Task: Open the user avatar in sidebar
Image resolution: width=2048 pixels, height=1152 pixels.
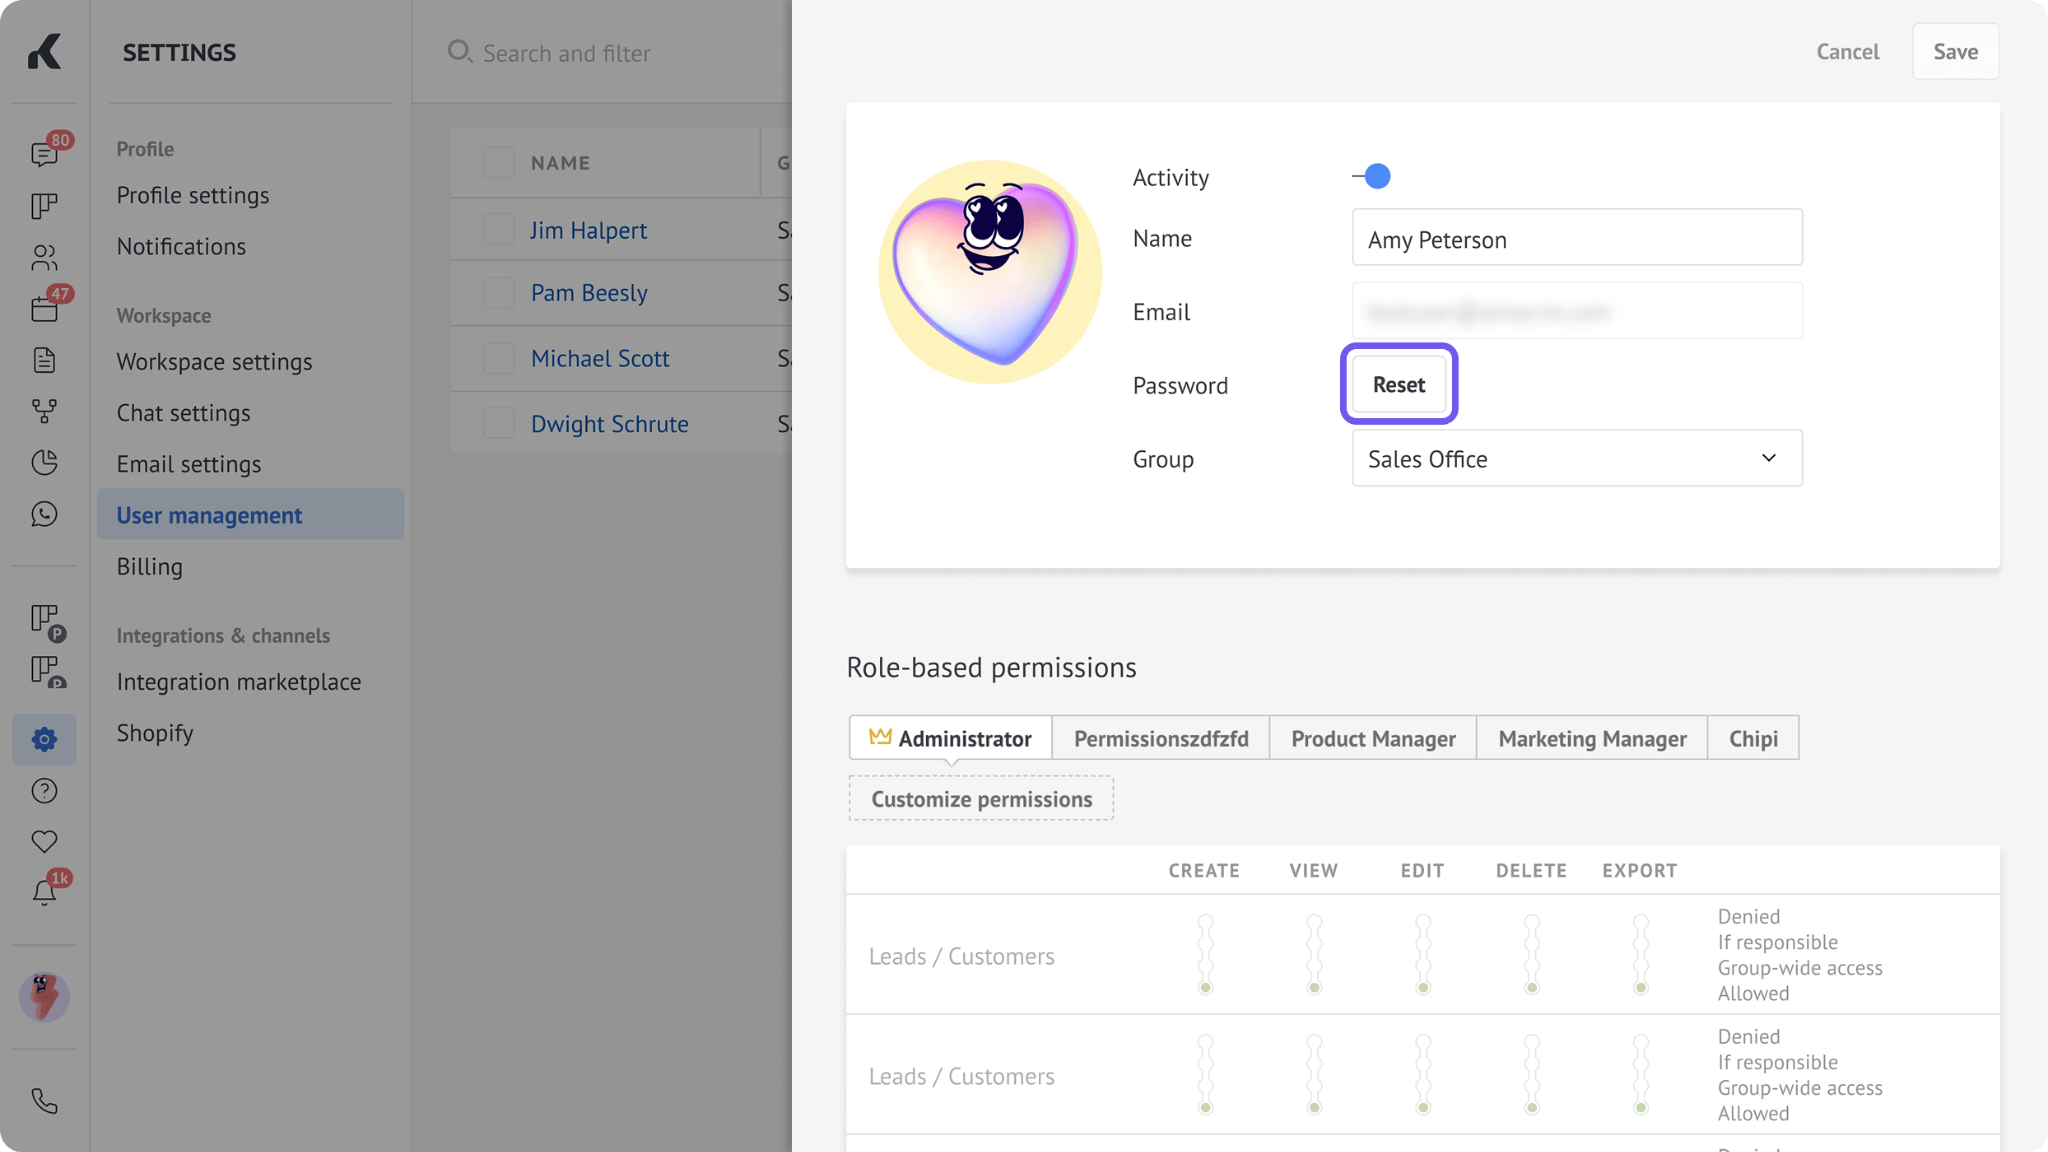Action: pos(45,997)
